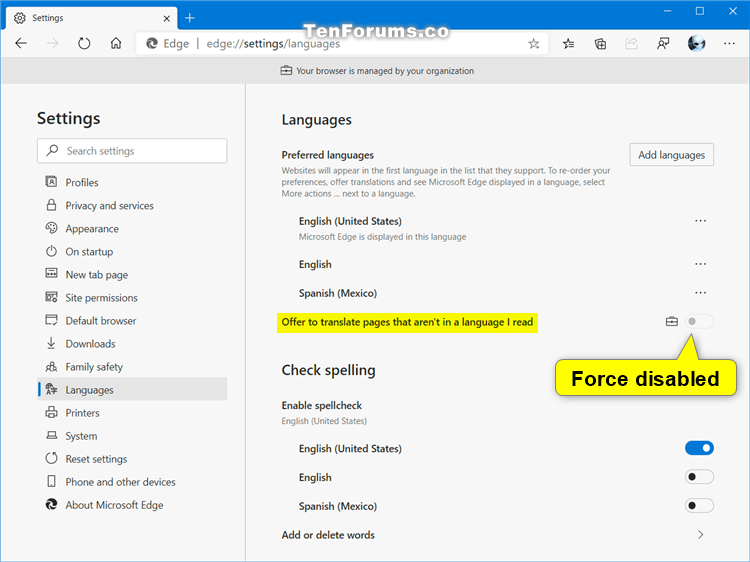This screenshot has width=750, height=562.
Task: Click the Share icon in toolbar
Action: tap(631, 44)
